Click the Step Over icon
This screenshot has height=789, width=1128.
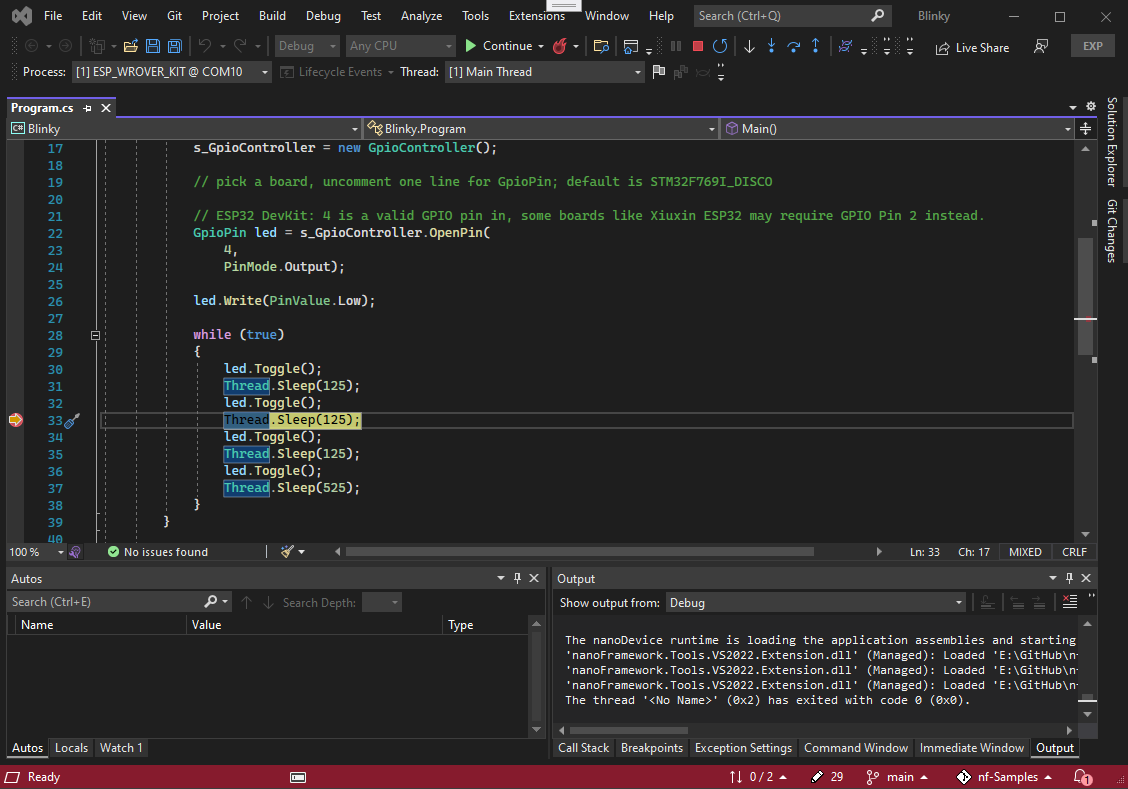point(793,45)
